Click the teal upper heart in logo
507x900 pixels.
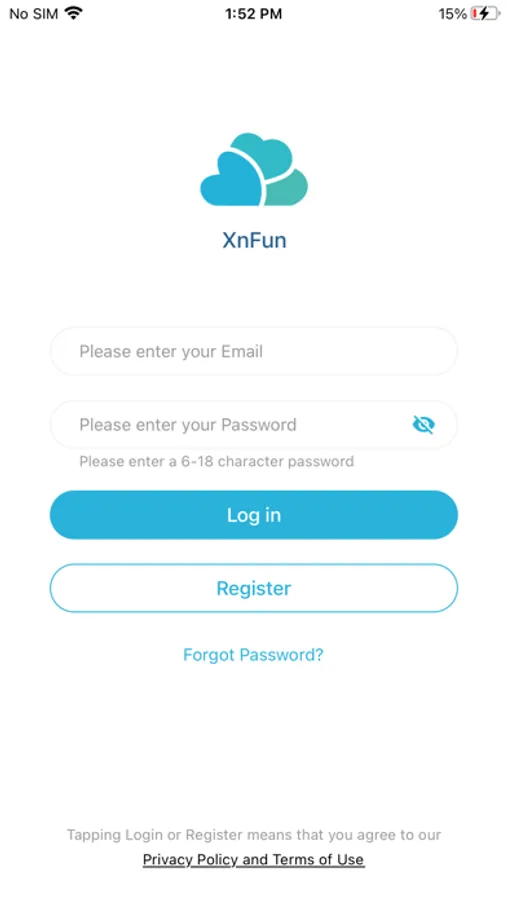click(265, 154)
